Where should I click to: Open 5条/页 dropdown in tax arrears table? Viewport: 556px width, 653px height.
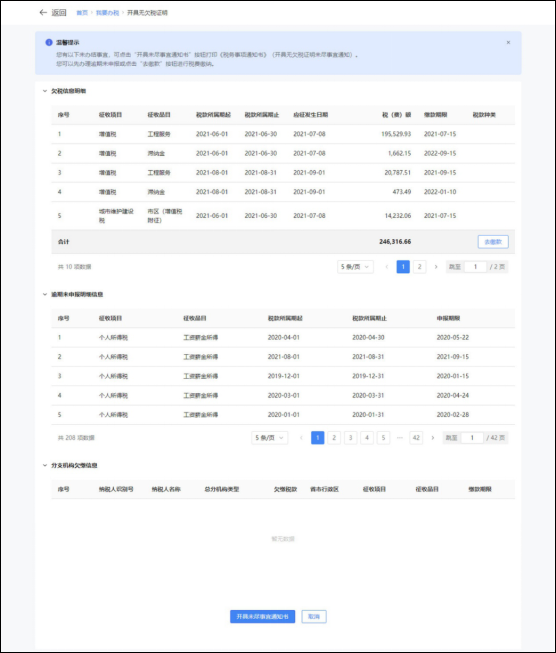click(x=355, y=267)
